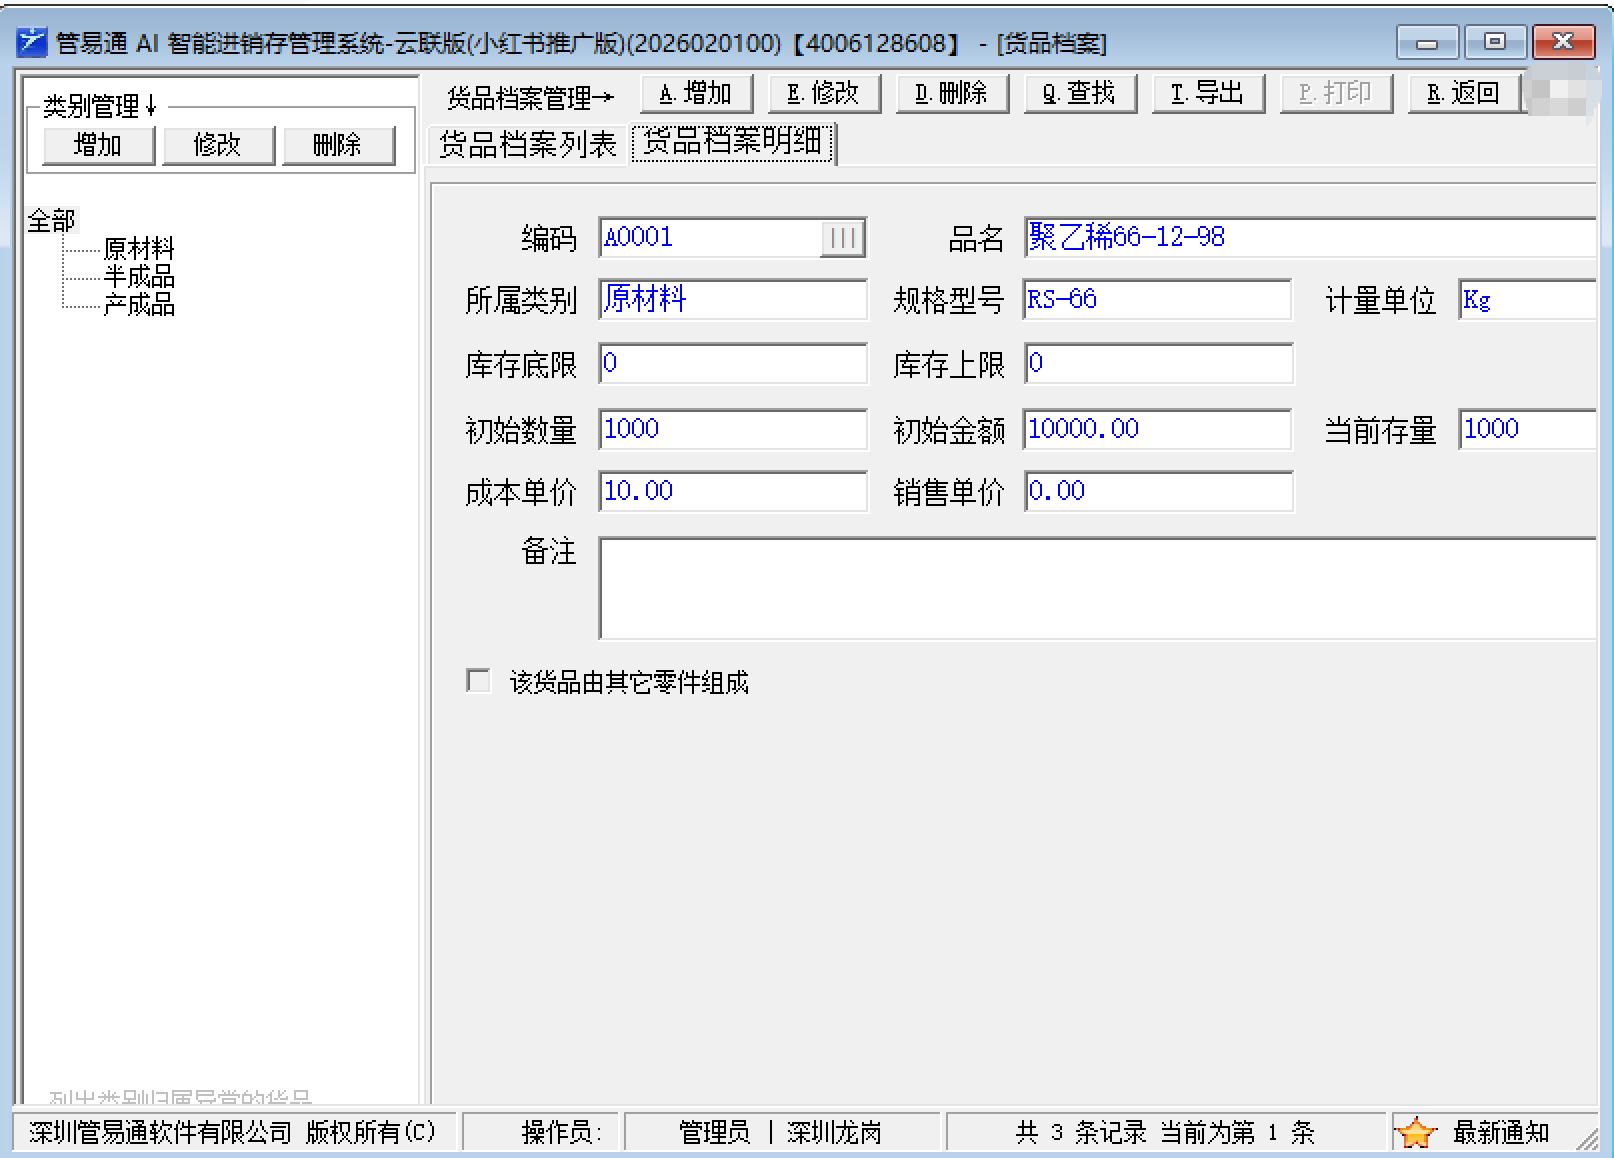This screenshot has width=1614, height=1158.
Task: Add a category with 类别管理 增加
Action: (98, 145)
